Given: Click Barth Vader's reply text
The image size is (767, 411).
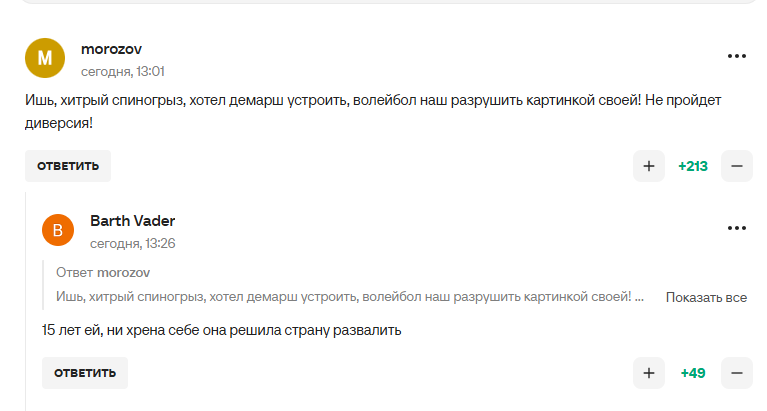Looking at the screenshot, I should 222,330.
